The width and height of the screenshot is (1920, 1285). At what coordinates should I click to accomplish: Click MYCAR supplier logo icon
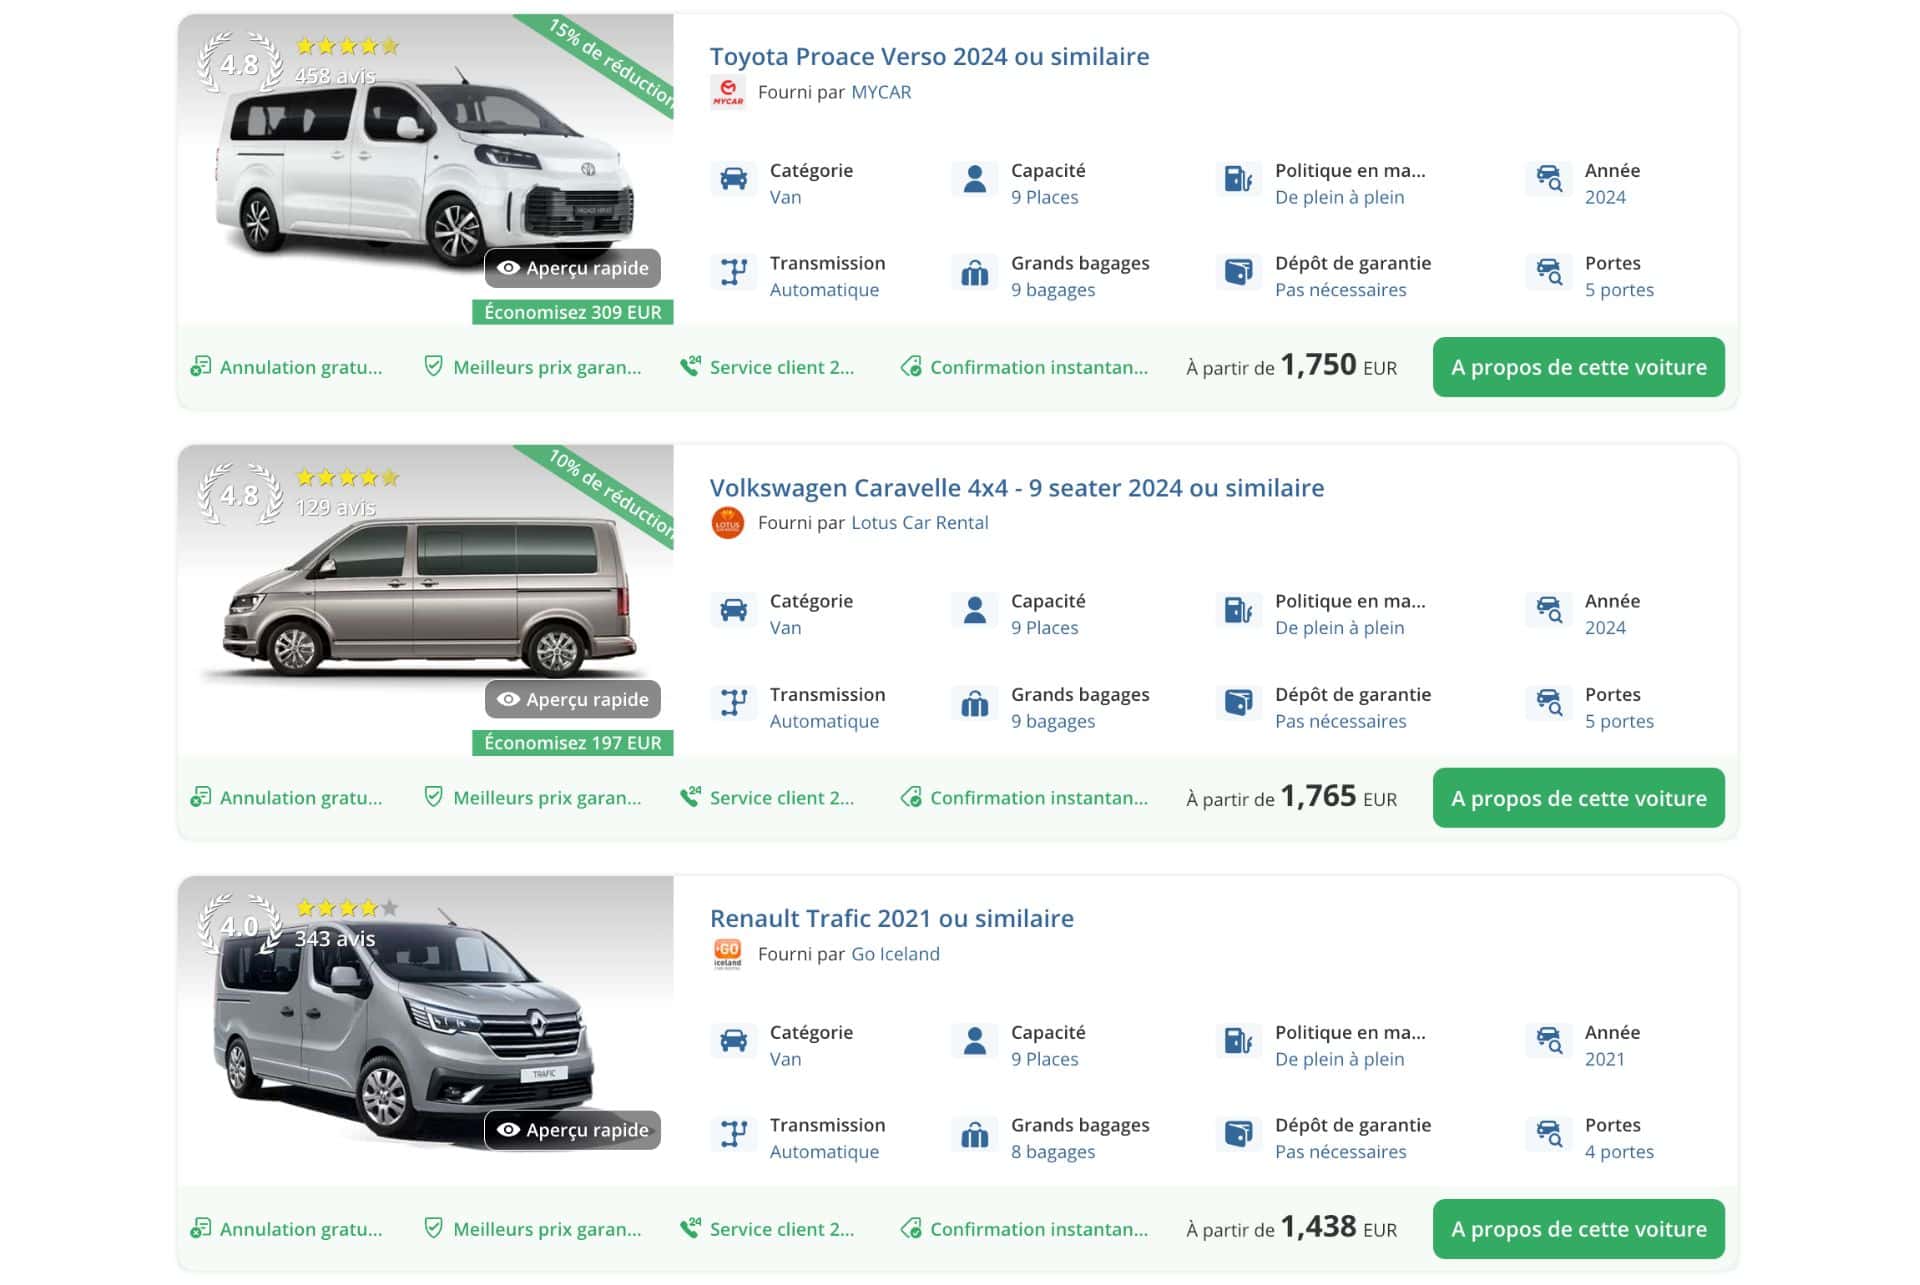727,92
